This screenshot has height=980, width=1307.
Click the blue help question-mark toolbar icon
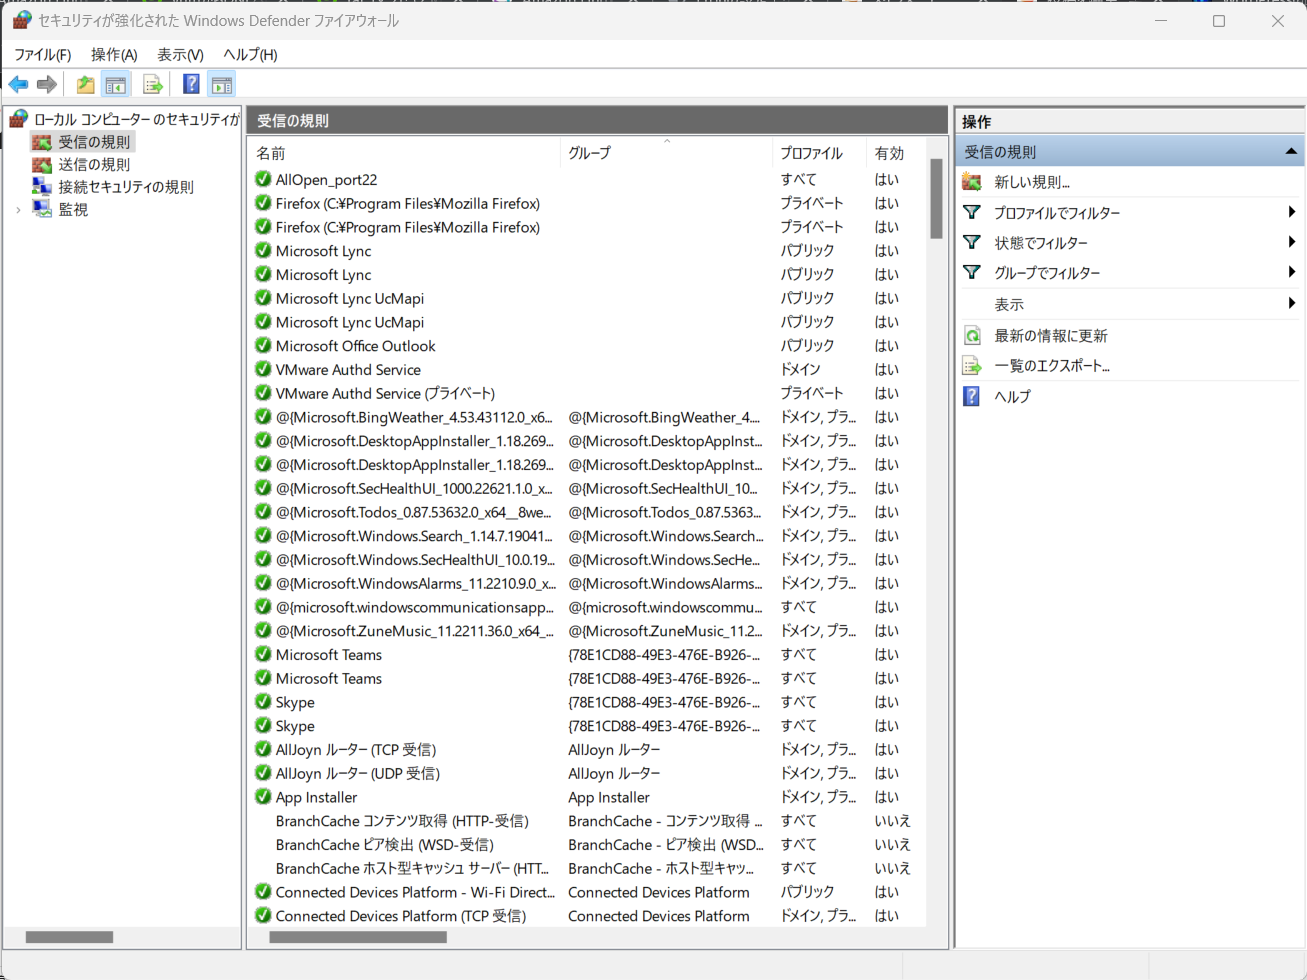point(190,85)
